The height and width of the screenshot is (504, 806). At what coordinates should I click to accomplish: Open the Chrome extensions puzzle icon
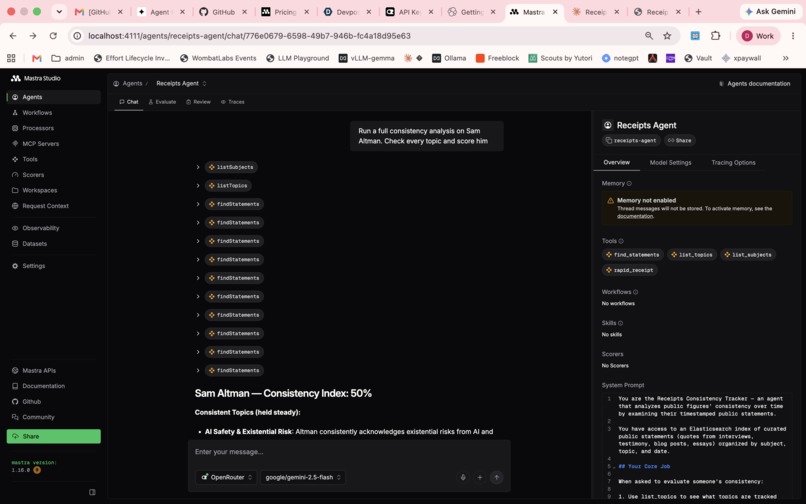click(716, 36)
